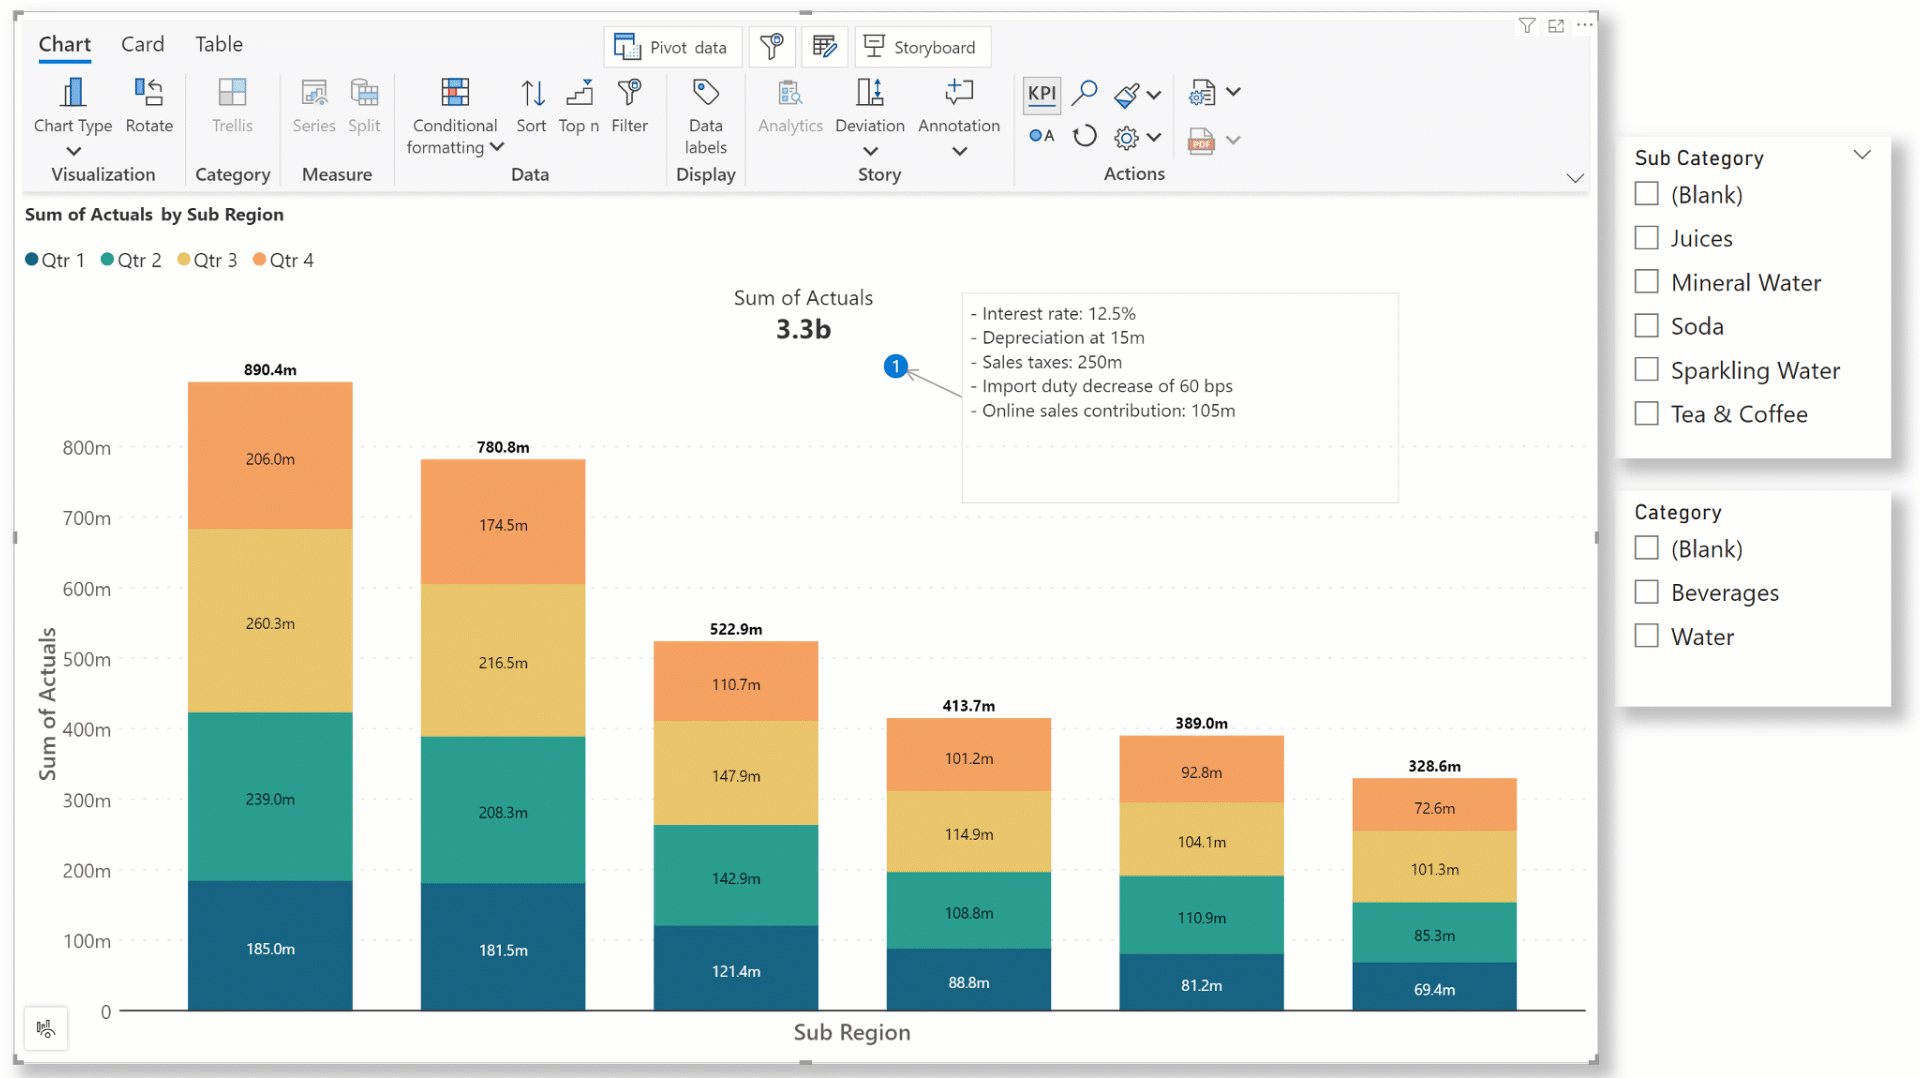Viewport: 1920px width, 1078px height.
Task: Collapse the Sub Category slicer chevron
Action: pyautogui.click(x=1861, y=155)
